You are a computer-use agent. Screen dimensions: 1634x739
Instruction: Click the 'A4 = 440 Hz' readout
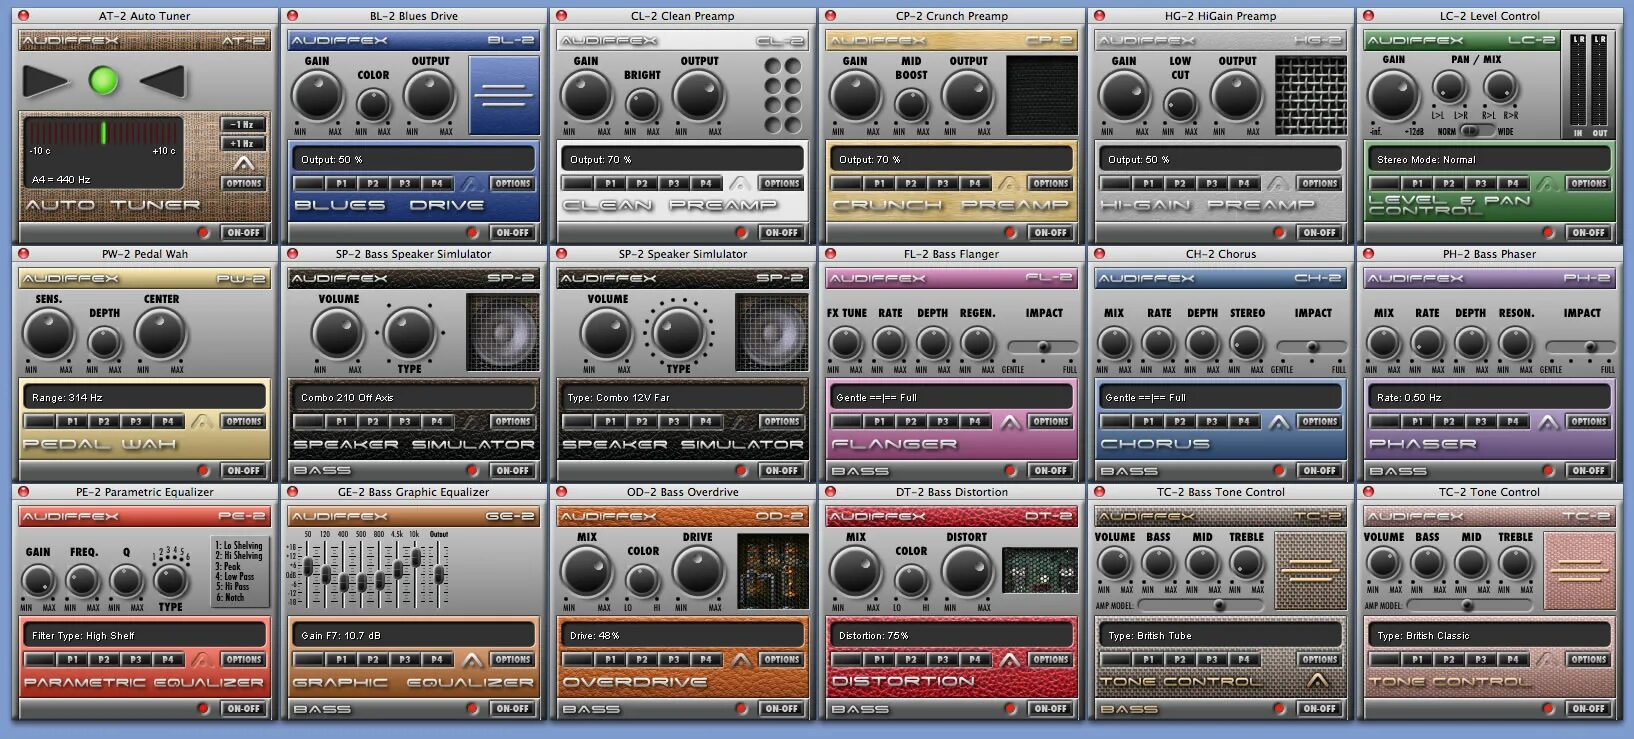[61, 180]
